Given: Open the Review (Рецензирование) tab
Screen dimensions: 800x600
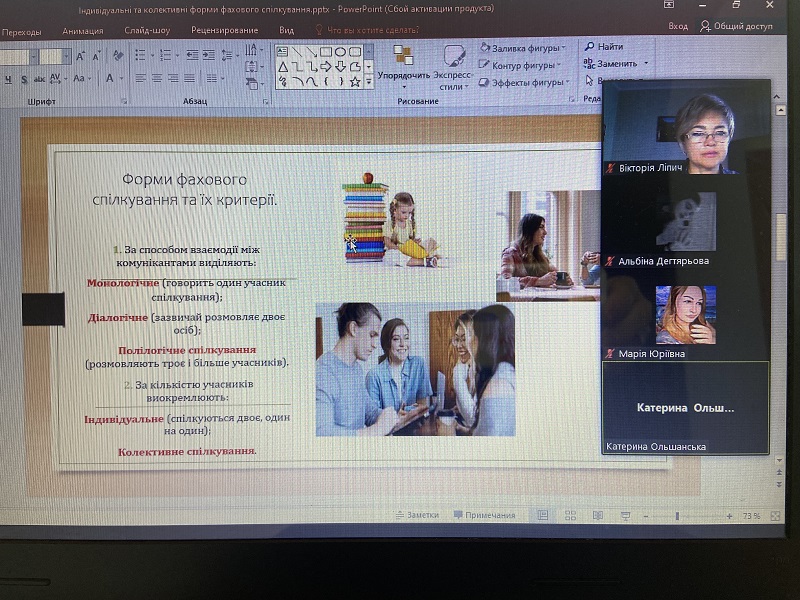Looking at the screenshot, I should pyautogui.click(x=224, y=30).
